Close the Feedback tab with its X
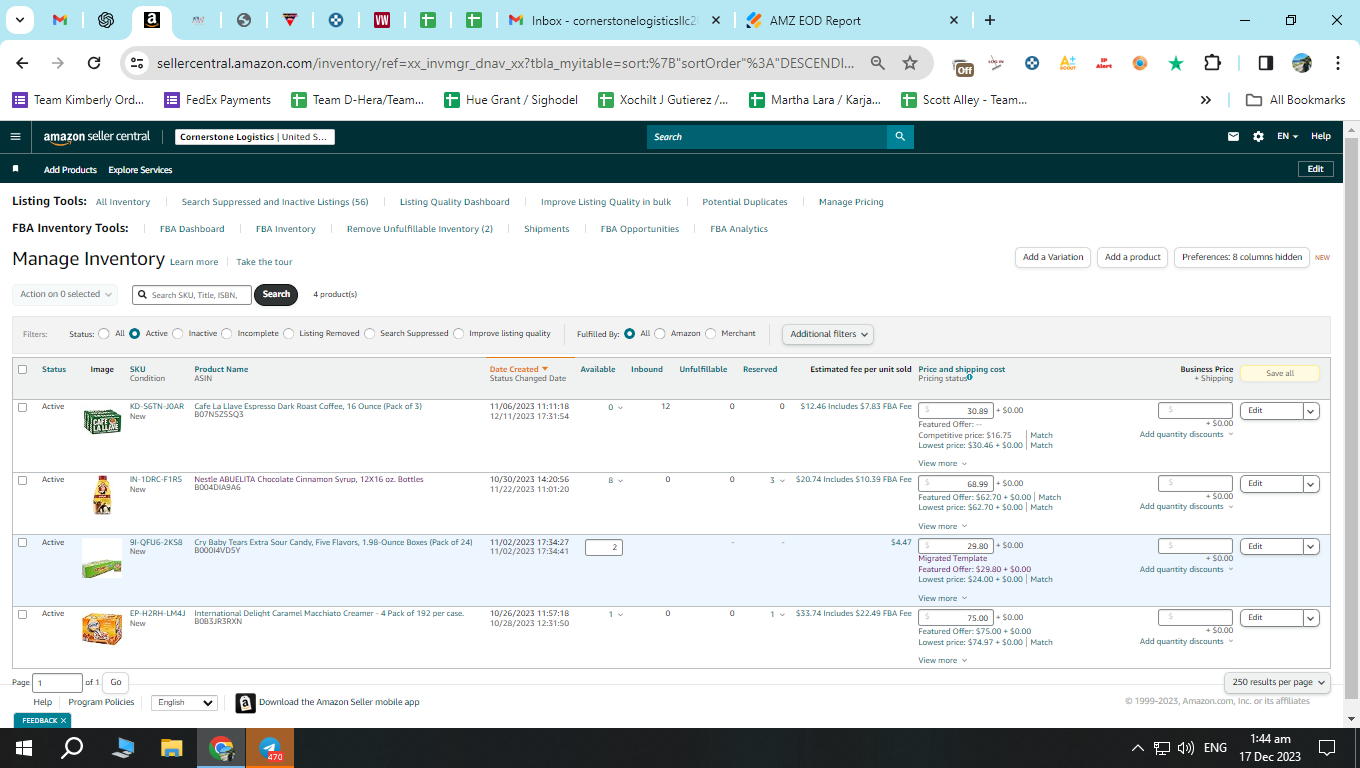 pos(63,720)
